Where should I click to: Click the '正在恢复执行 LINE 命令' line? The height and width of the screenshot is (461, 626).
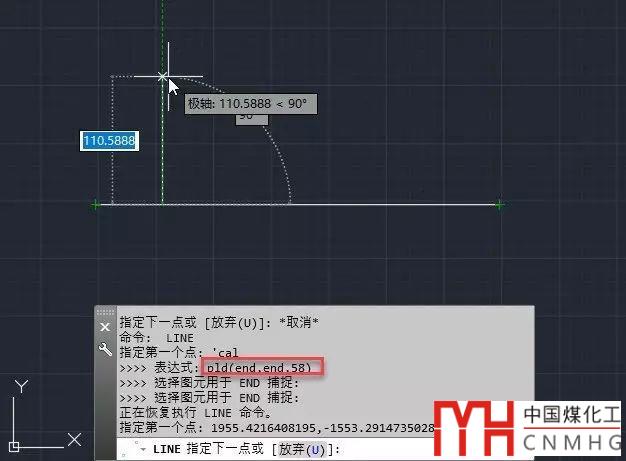coord(196,413)
